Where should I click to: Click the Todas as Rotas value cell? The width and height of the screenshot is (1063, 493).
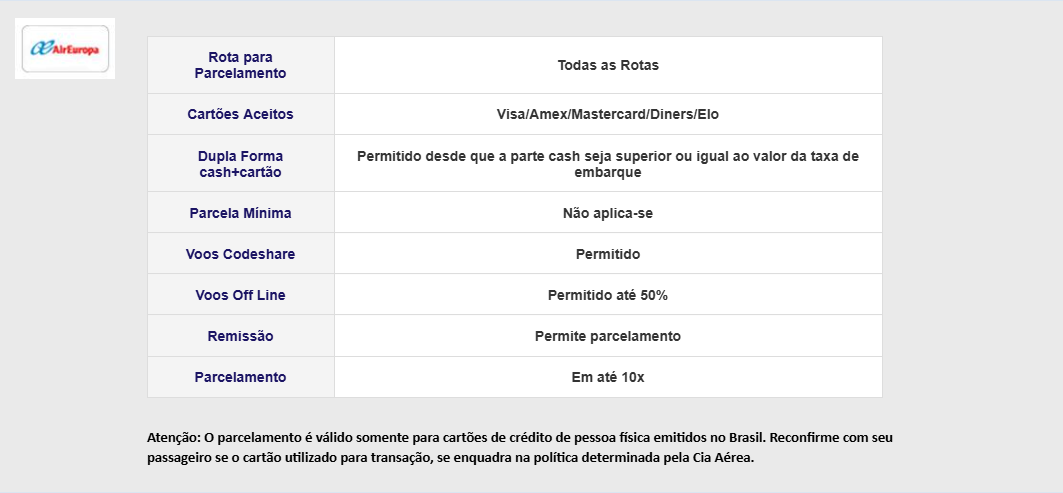[608, 65]
